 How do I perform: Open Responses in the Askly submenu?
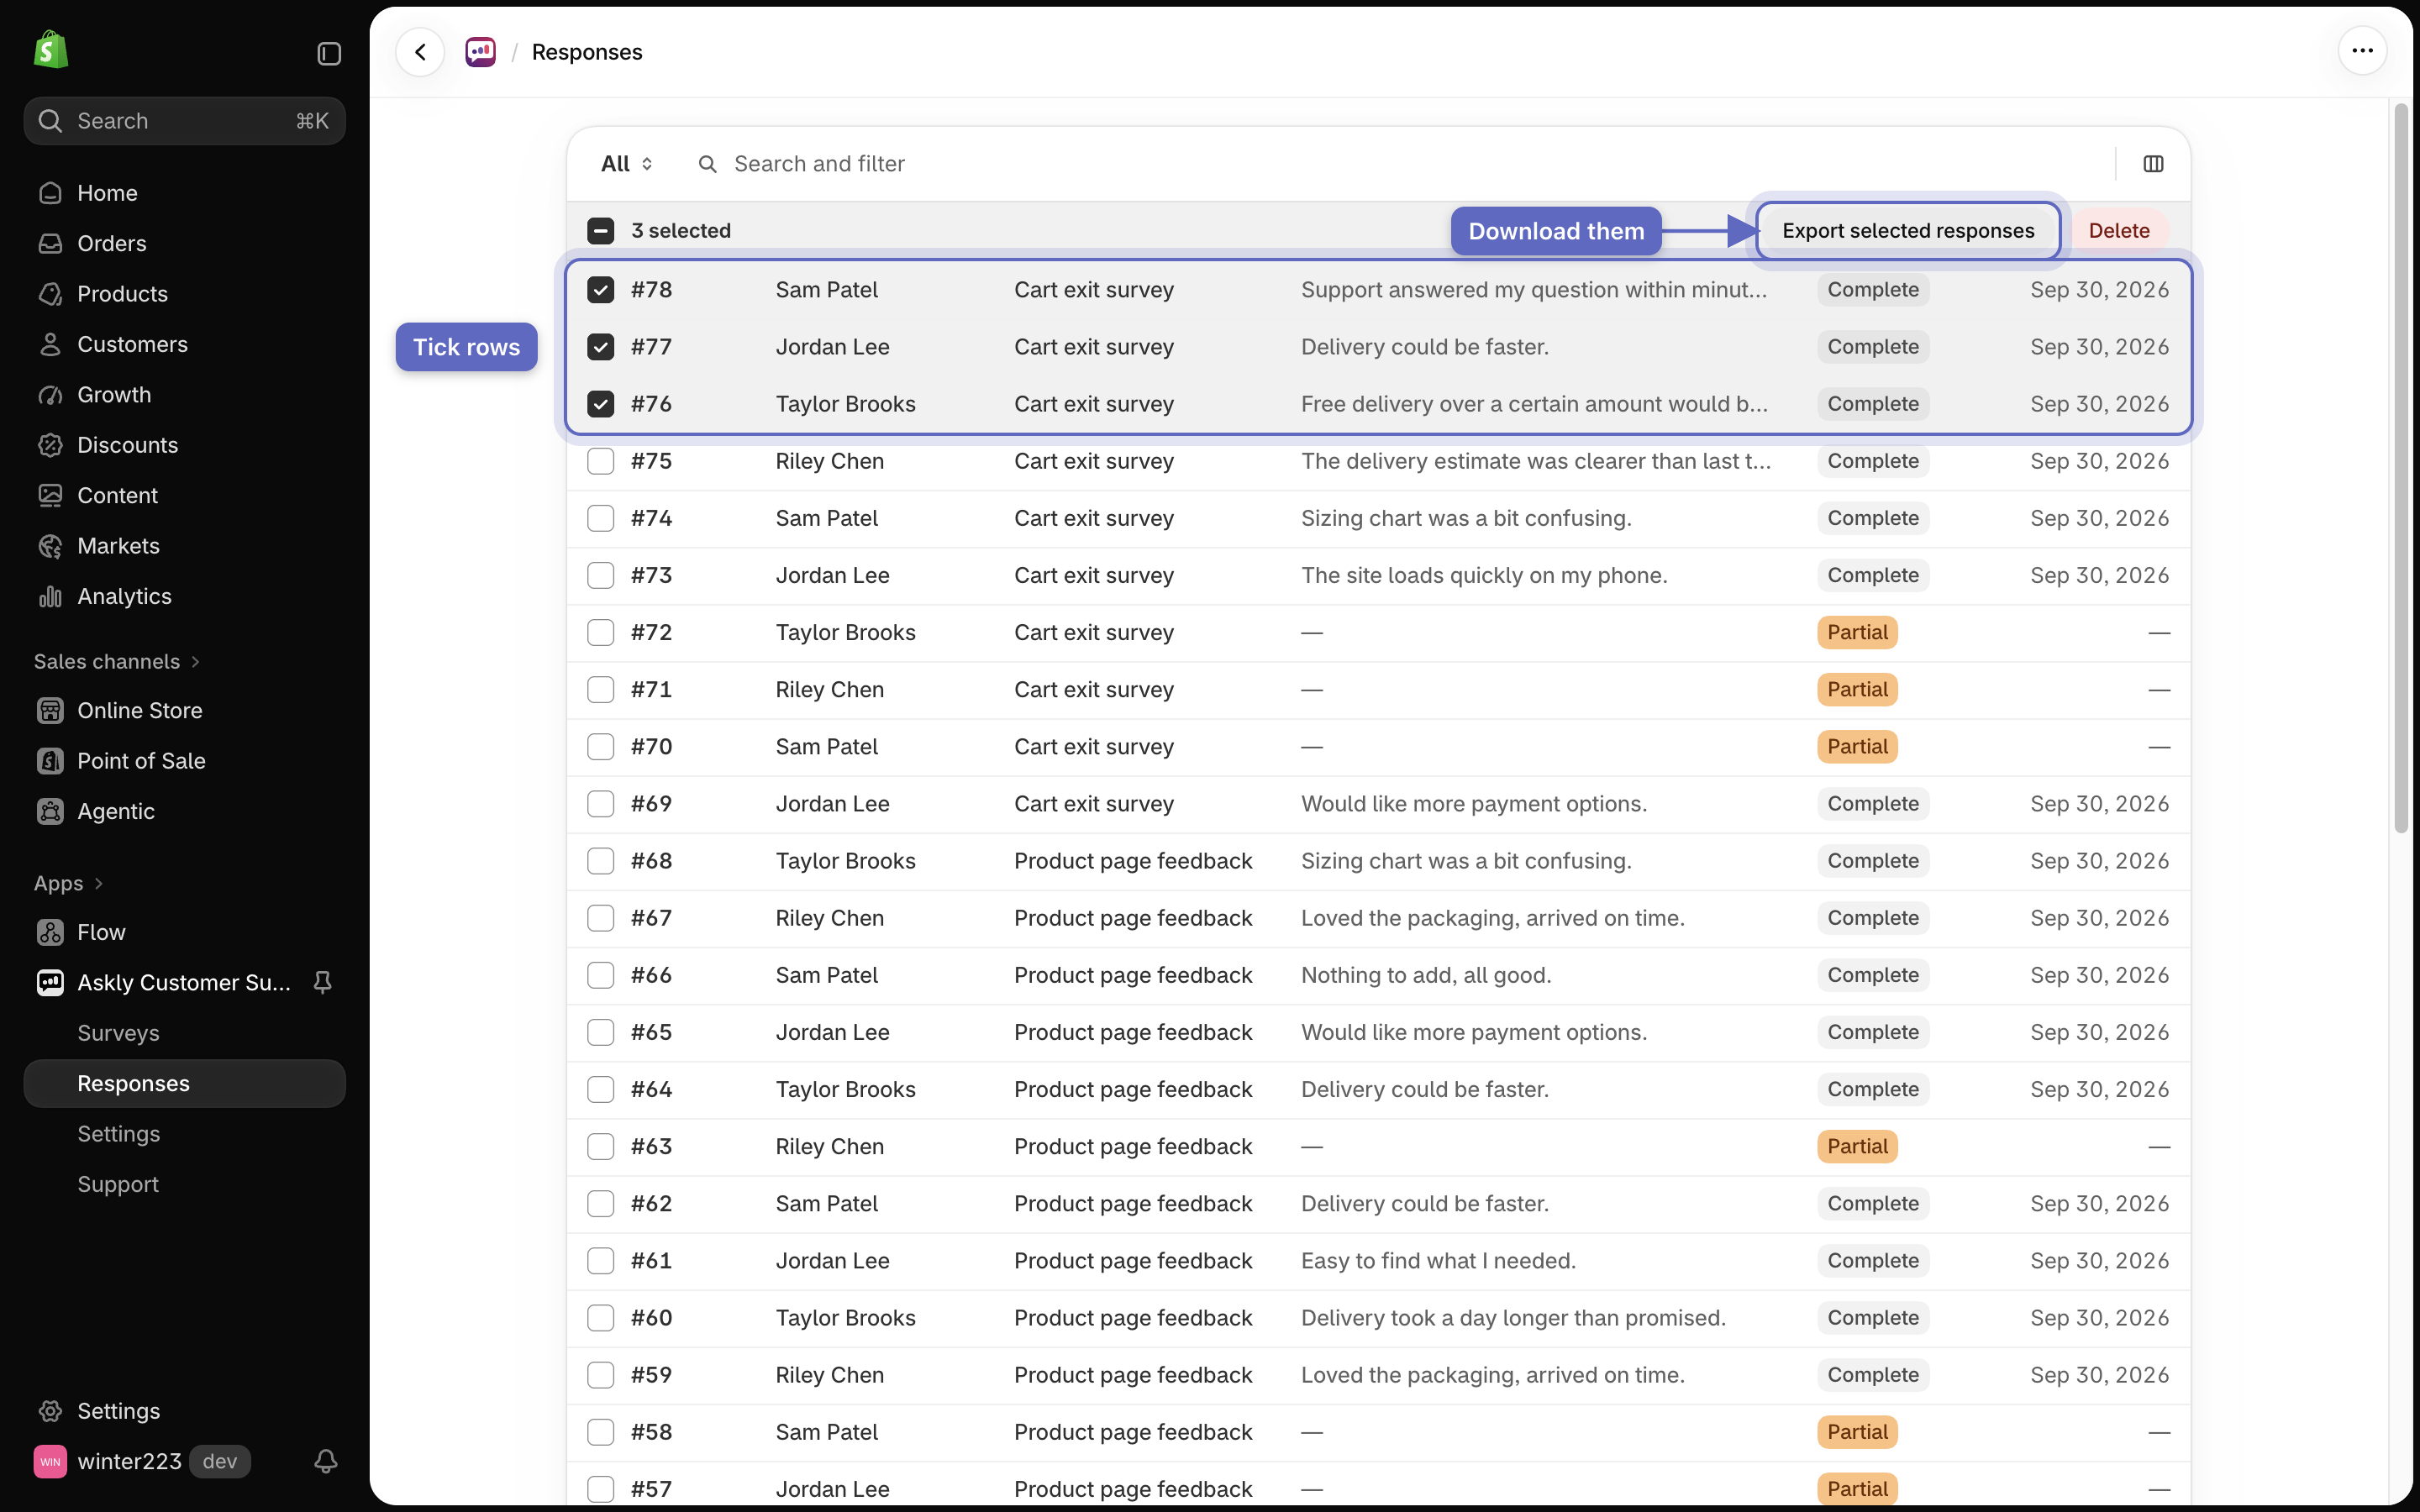(x=184, y=1084)
